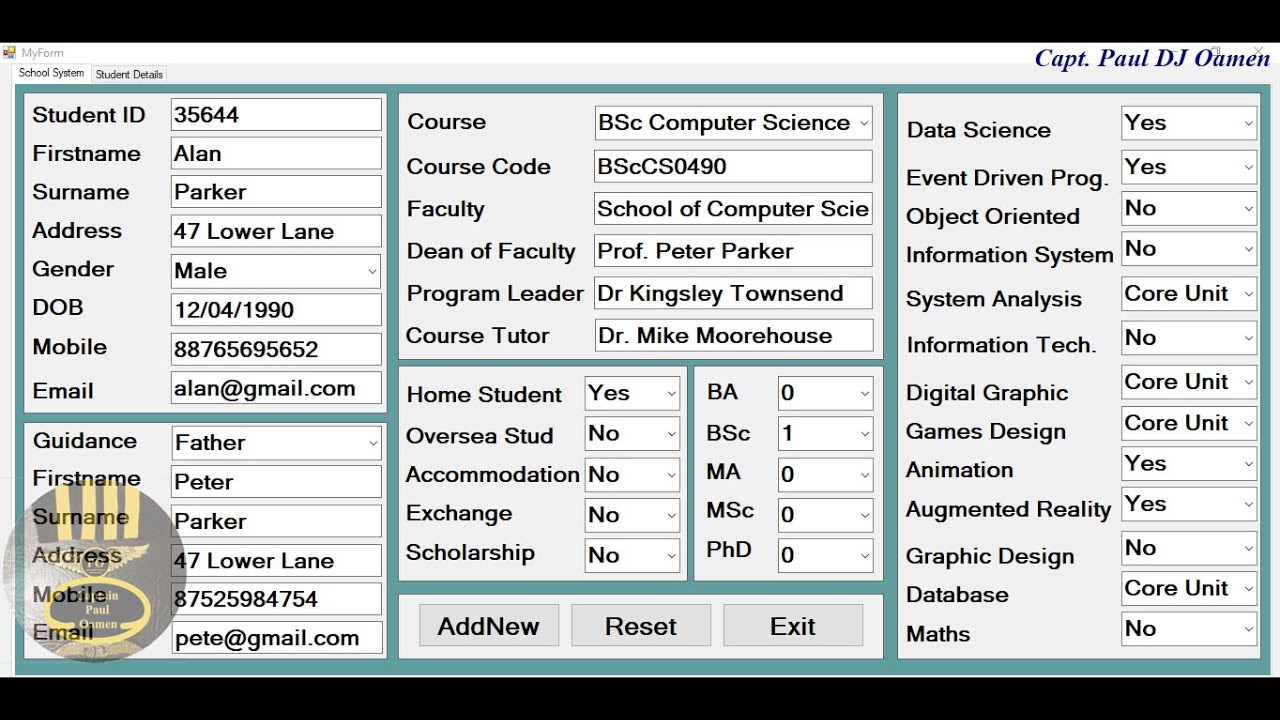Viewport: 1280px width, 720px height.
Task: Open the Database dropdown
Action: pos(1189,589)
